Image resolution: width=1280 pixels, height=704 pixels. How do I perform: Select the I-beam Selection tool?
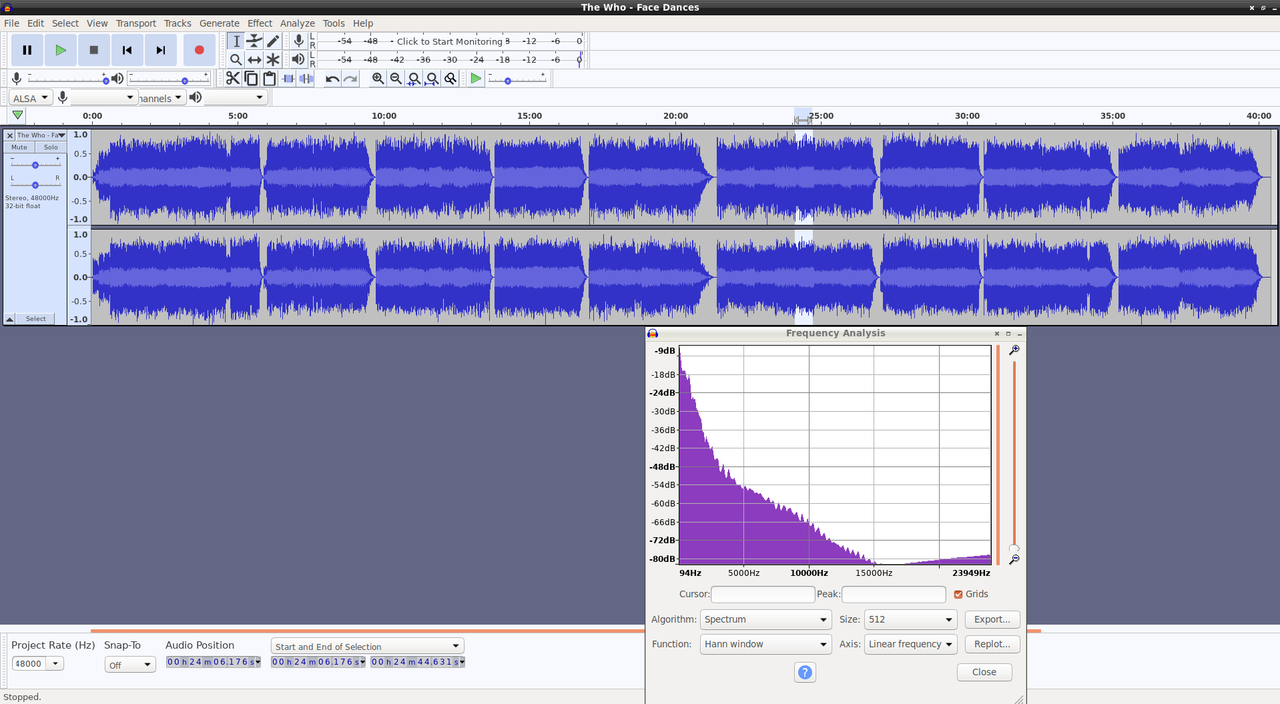click(236, 41)
